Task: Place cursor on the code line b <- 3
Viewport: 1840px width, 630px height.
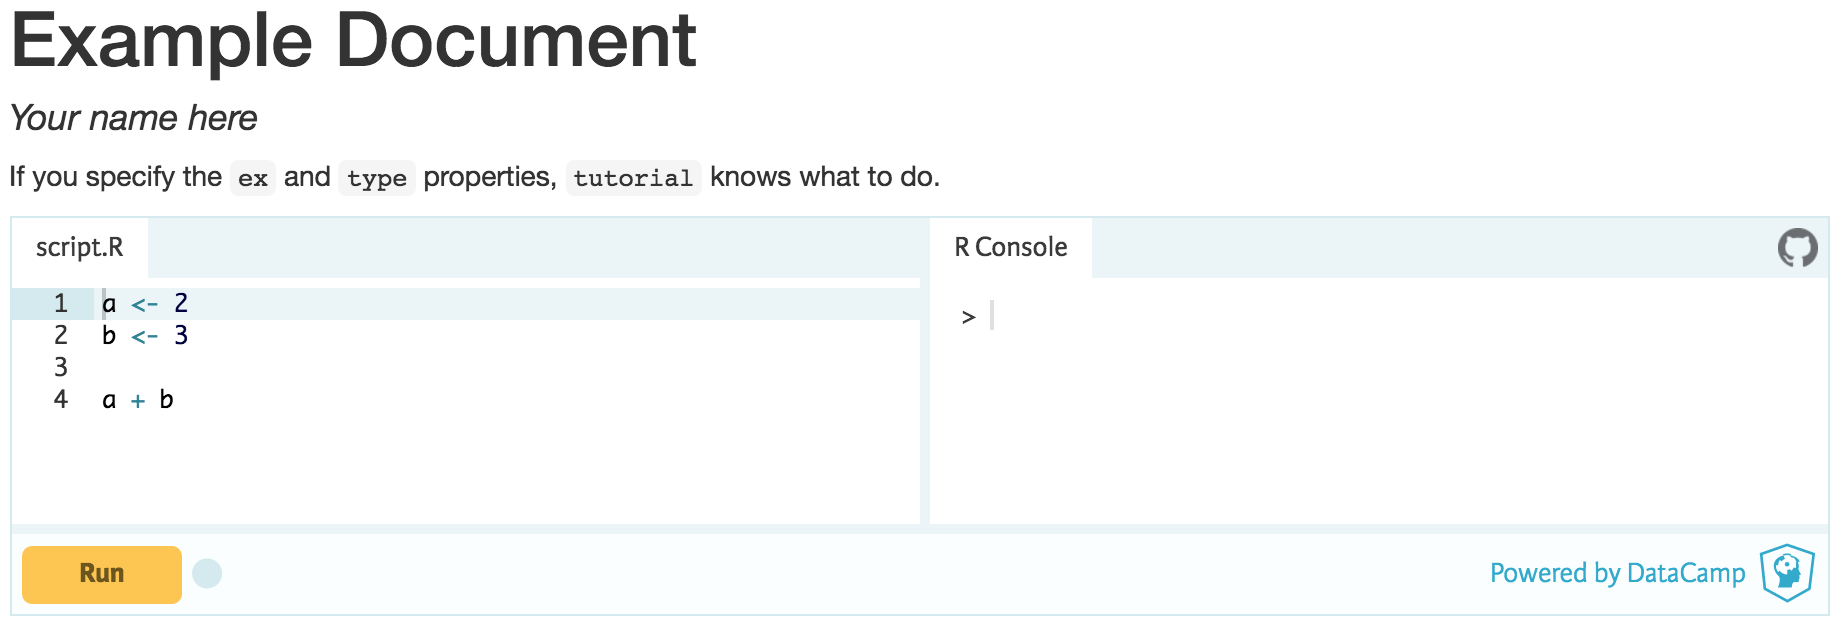Action: (143, 335)
